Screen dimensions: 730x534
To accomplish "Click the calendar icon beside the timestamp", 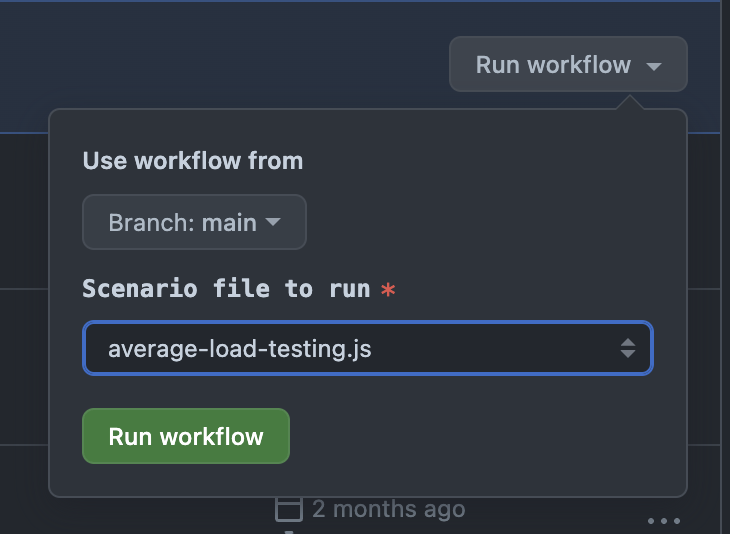I will point(288,509).
